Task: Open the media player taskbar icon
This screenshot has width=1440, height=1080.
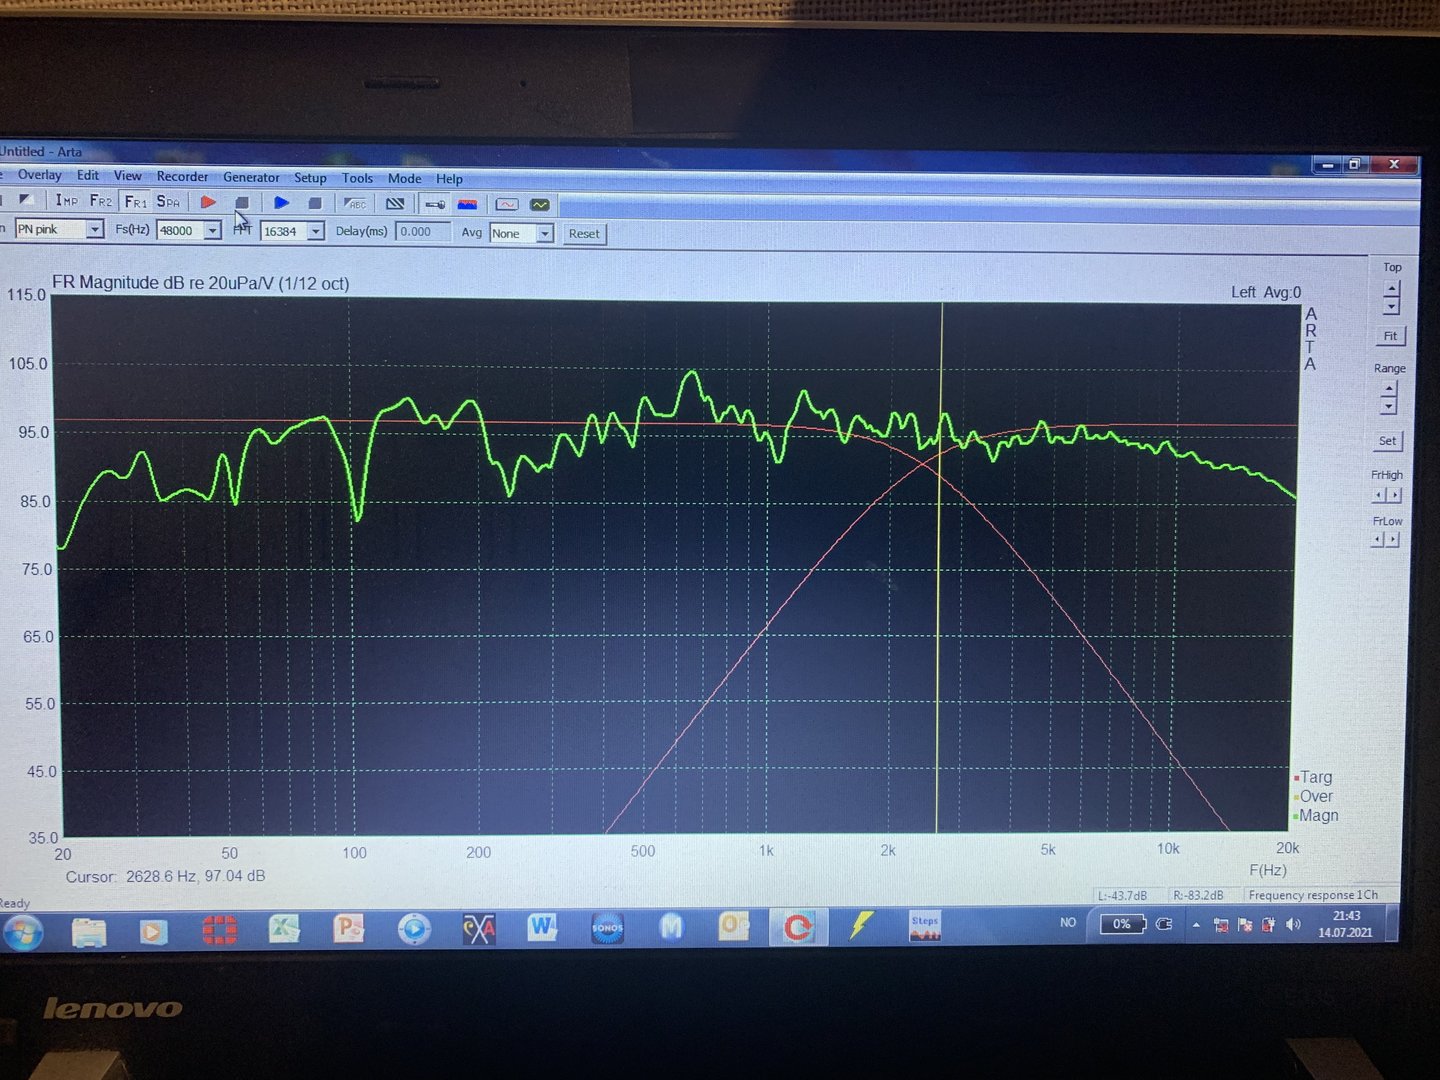Action: tap(153, 931)
